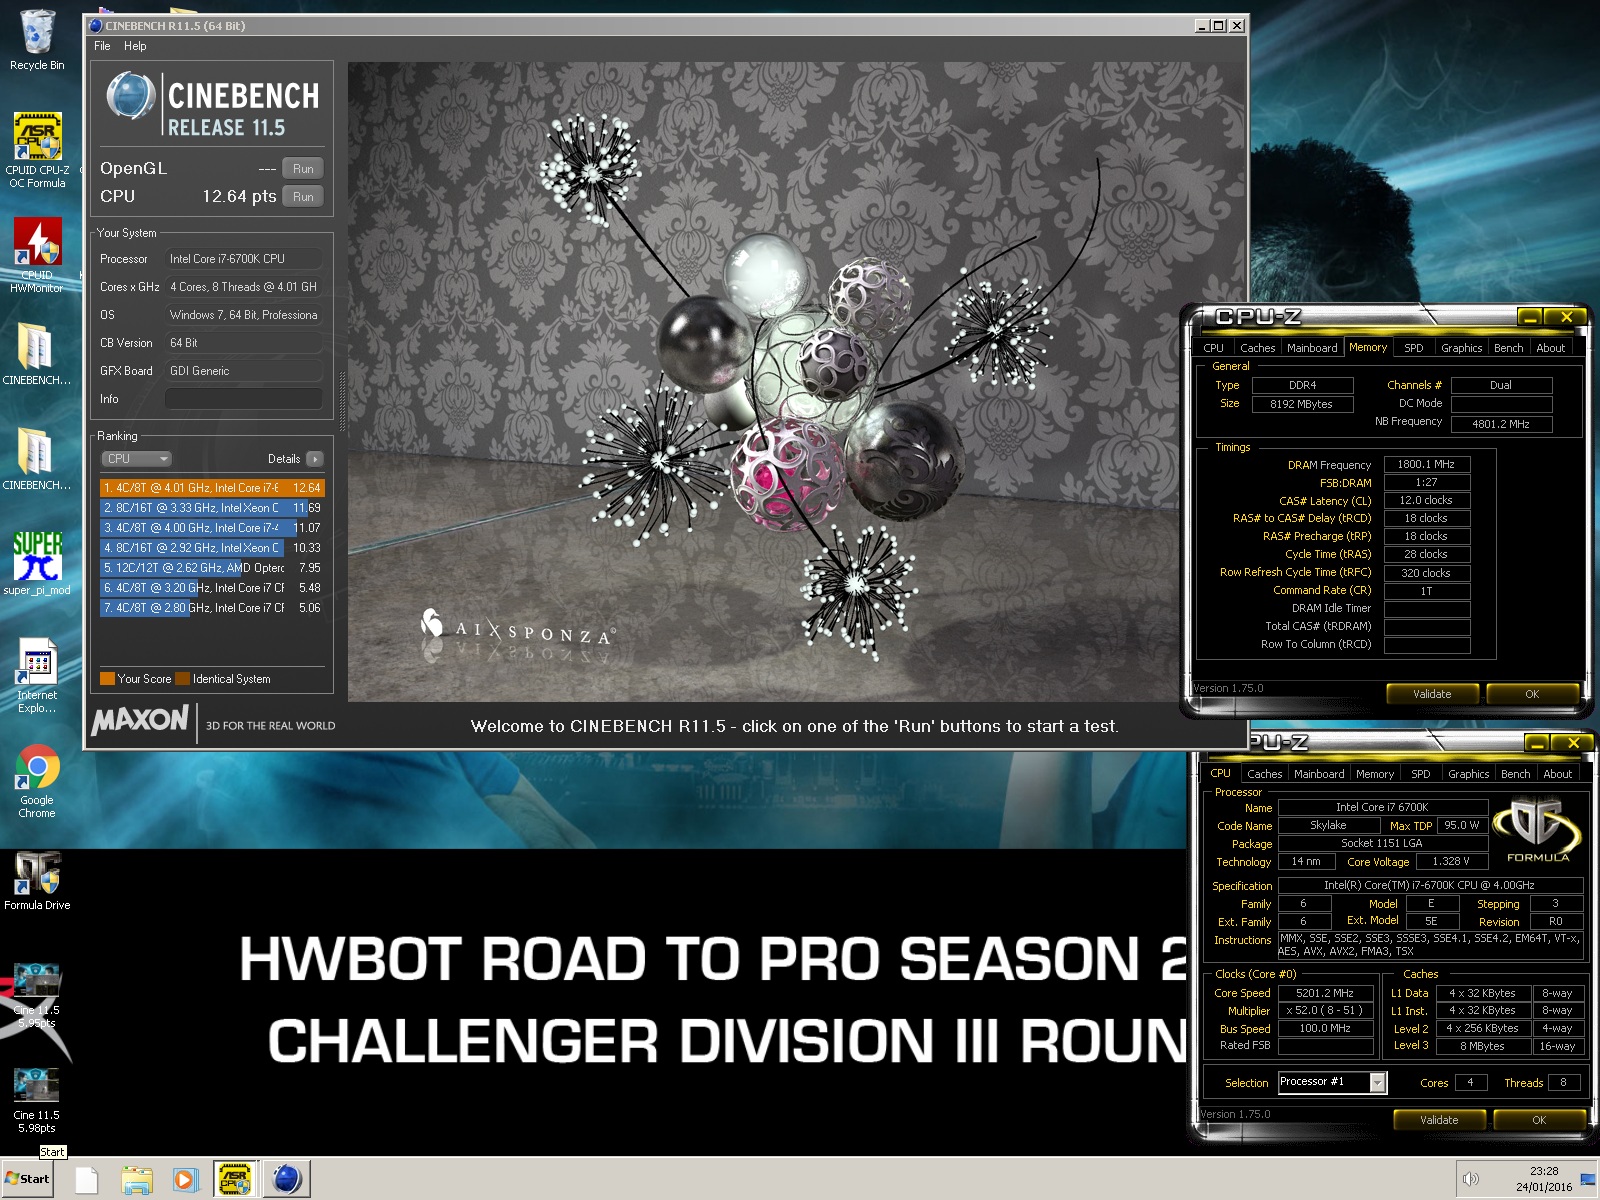Run the CPU benchmark test
1600x1200 pixels.
[303, 197]
